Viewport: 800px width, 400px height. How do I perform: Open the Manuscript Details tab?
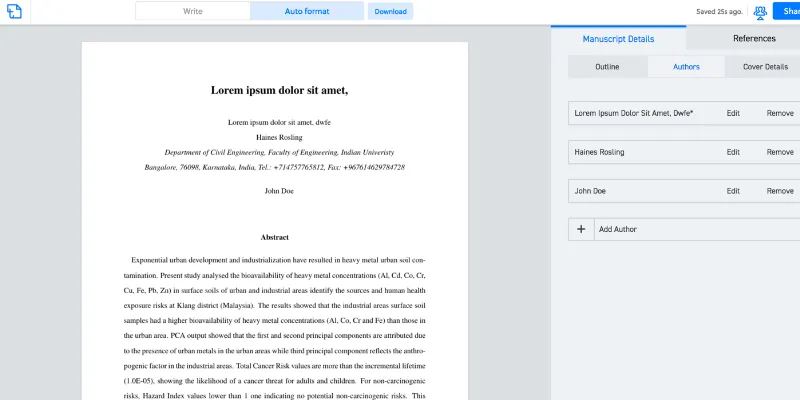[618, 38]
